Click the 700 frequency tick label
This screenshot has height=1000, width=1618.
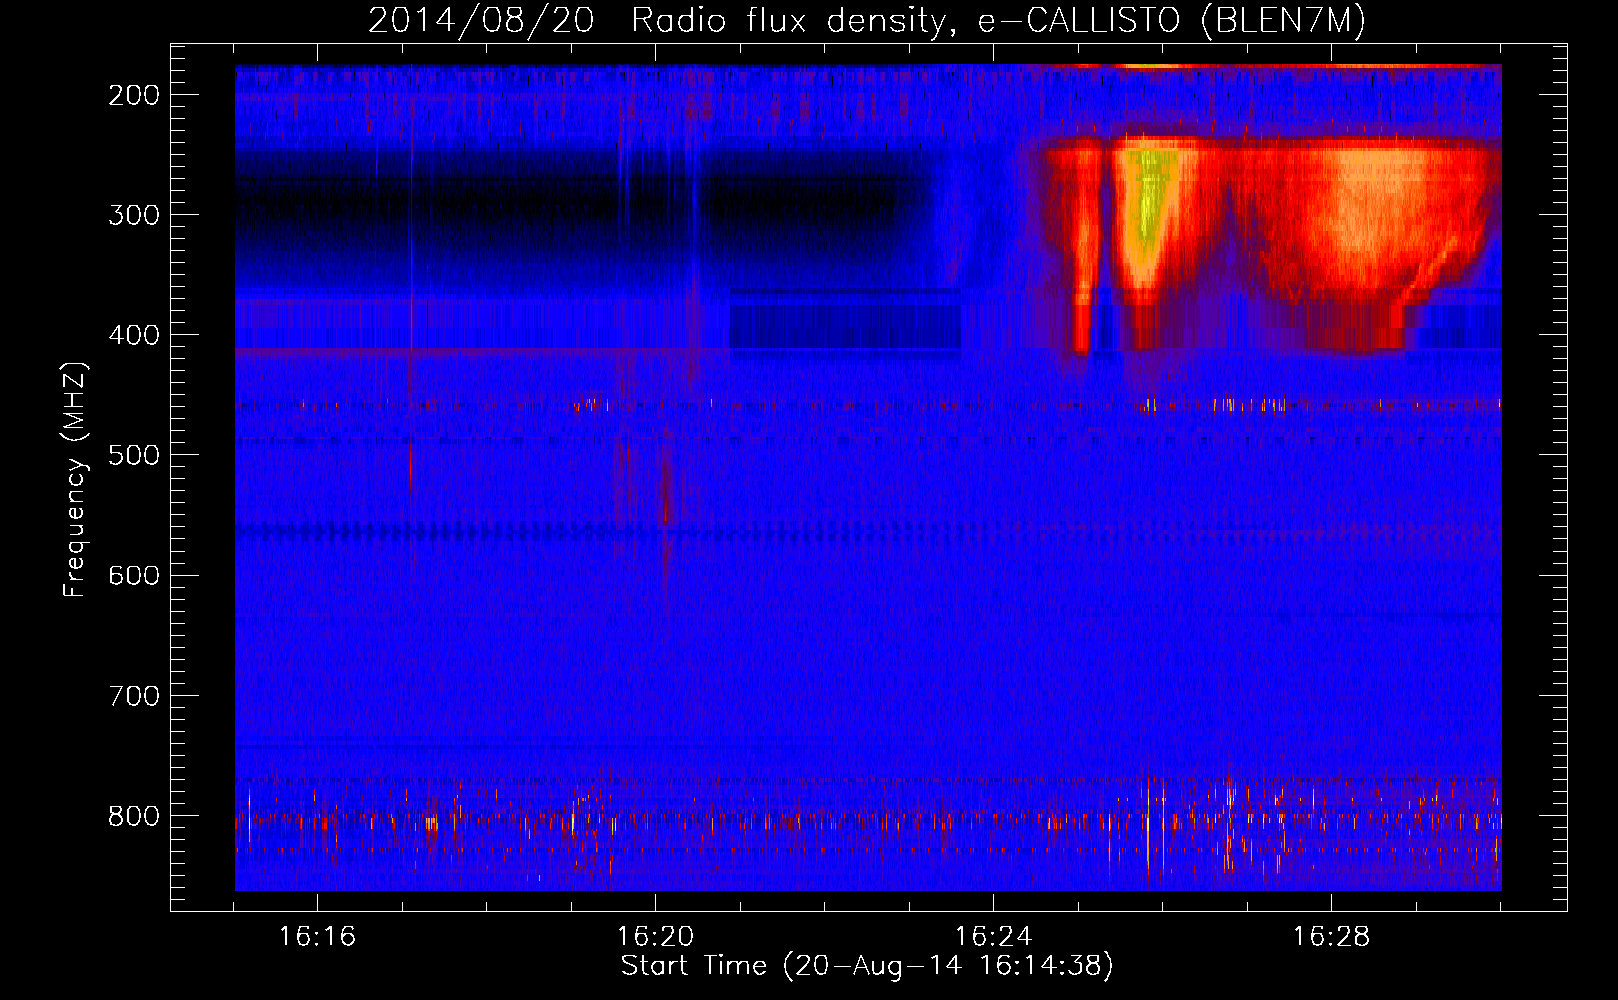(134, 696)
